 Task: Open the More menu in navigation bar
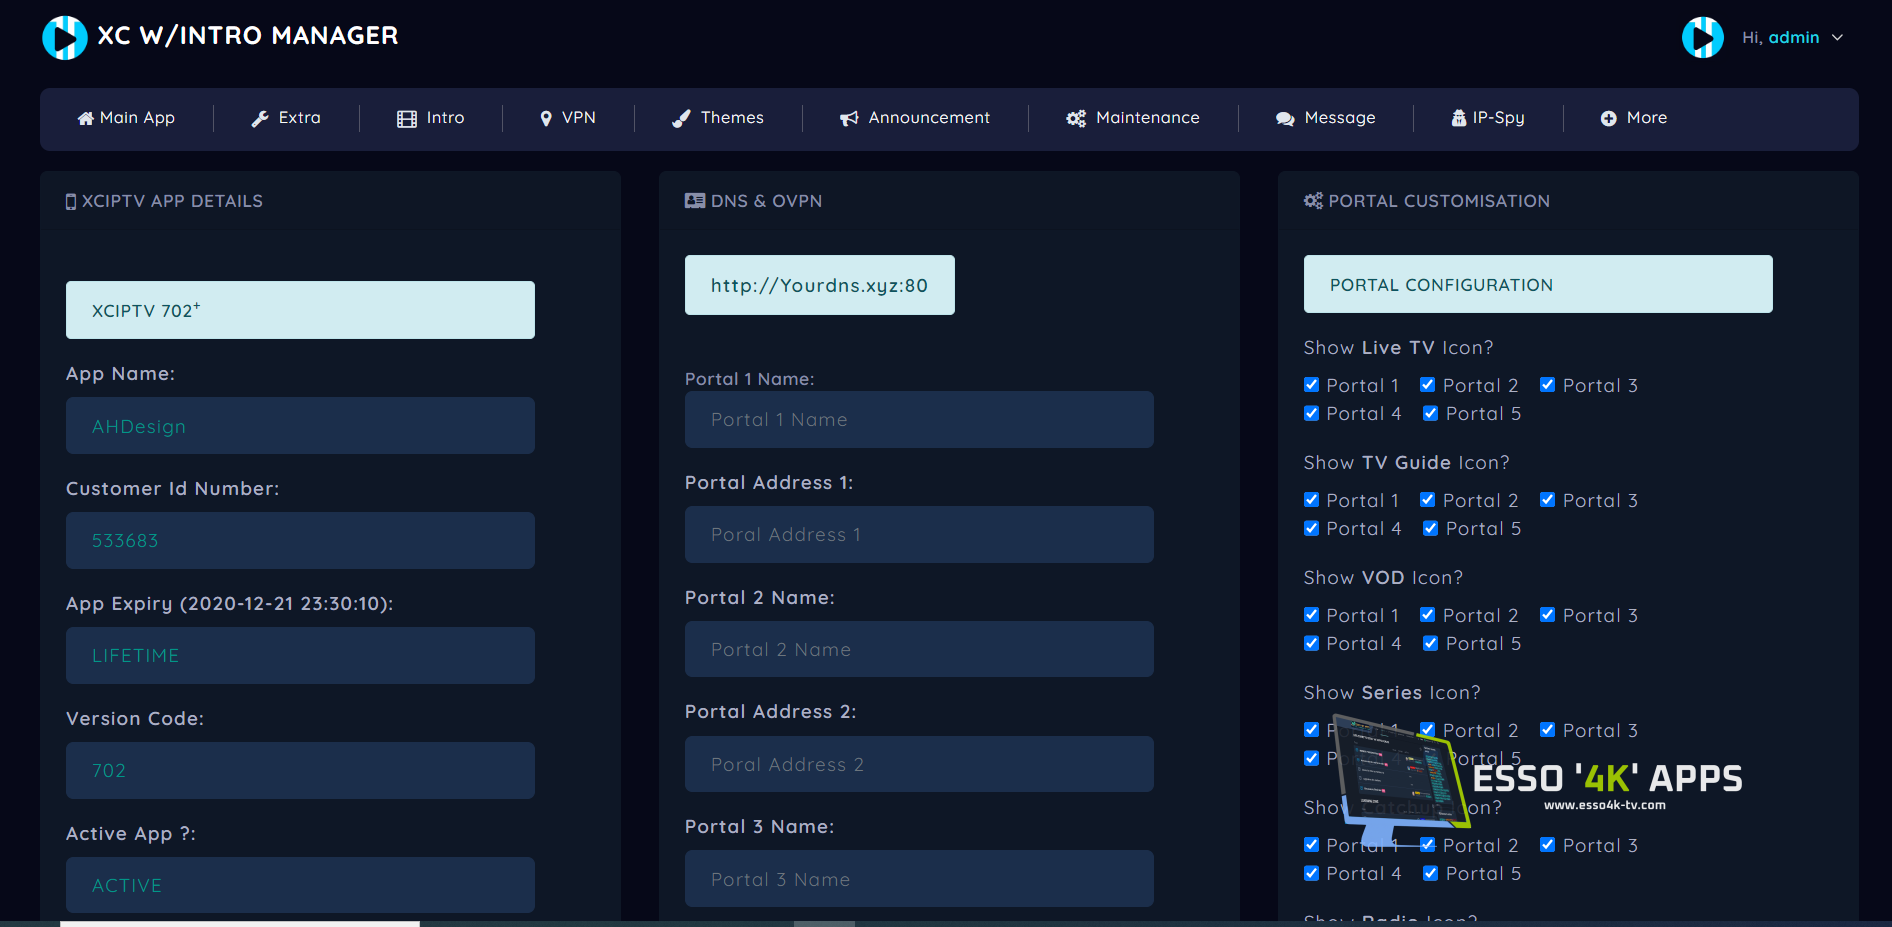click(1633, 118)
